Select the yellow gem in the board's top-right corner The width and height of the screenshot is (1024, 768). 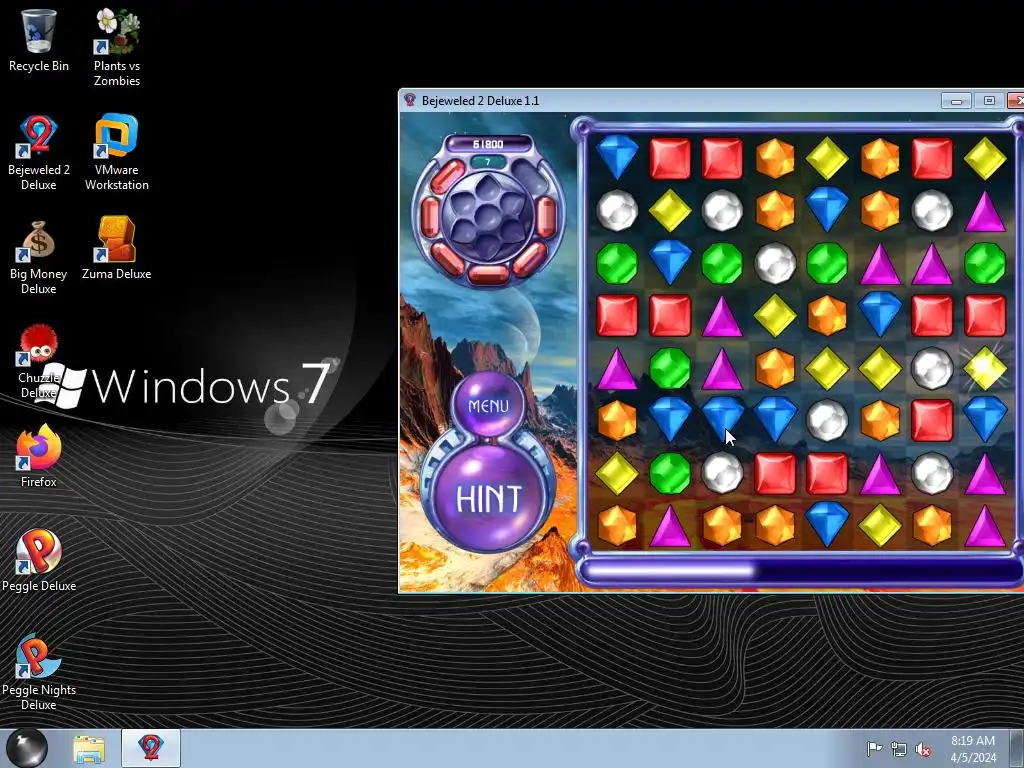click(985, 158)
